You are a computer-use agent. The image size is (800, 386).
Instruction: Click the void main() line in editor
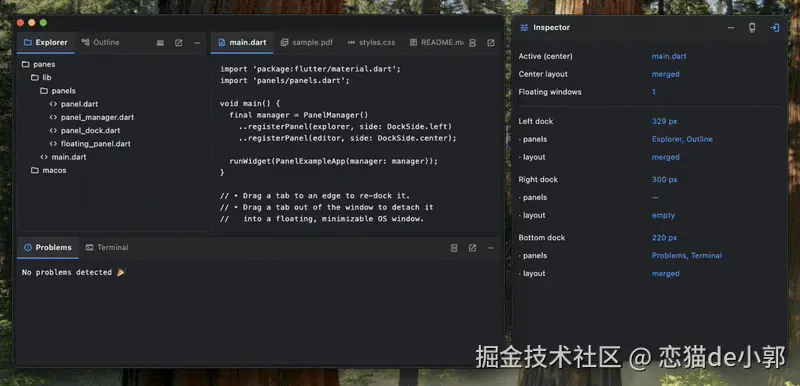click(x=250, y=104)
